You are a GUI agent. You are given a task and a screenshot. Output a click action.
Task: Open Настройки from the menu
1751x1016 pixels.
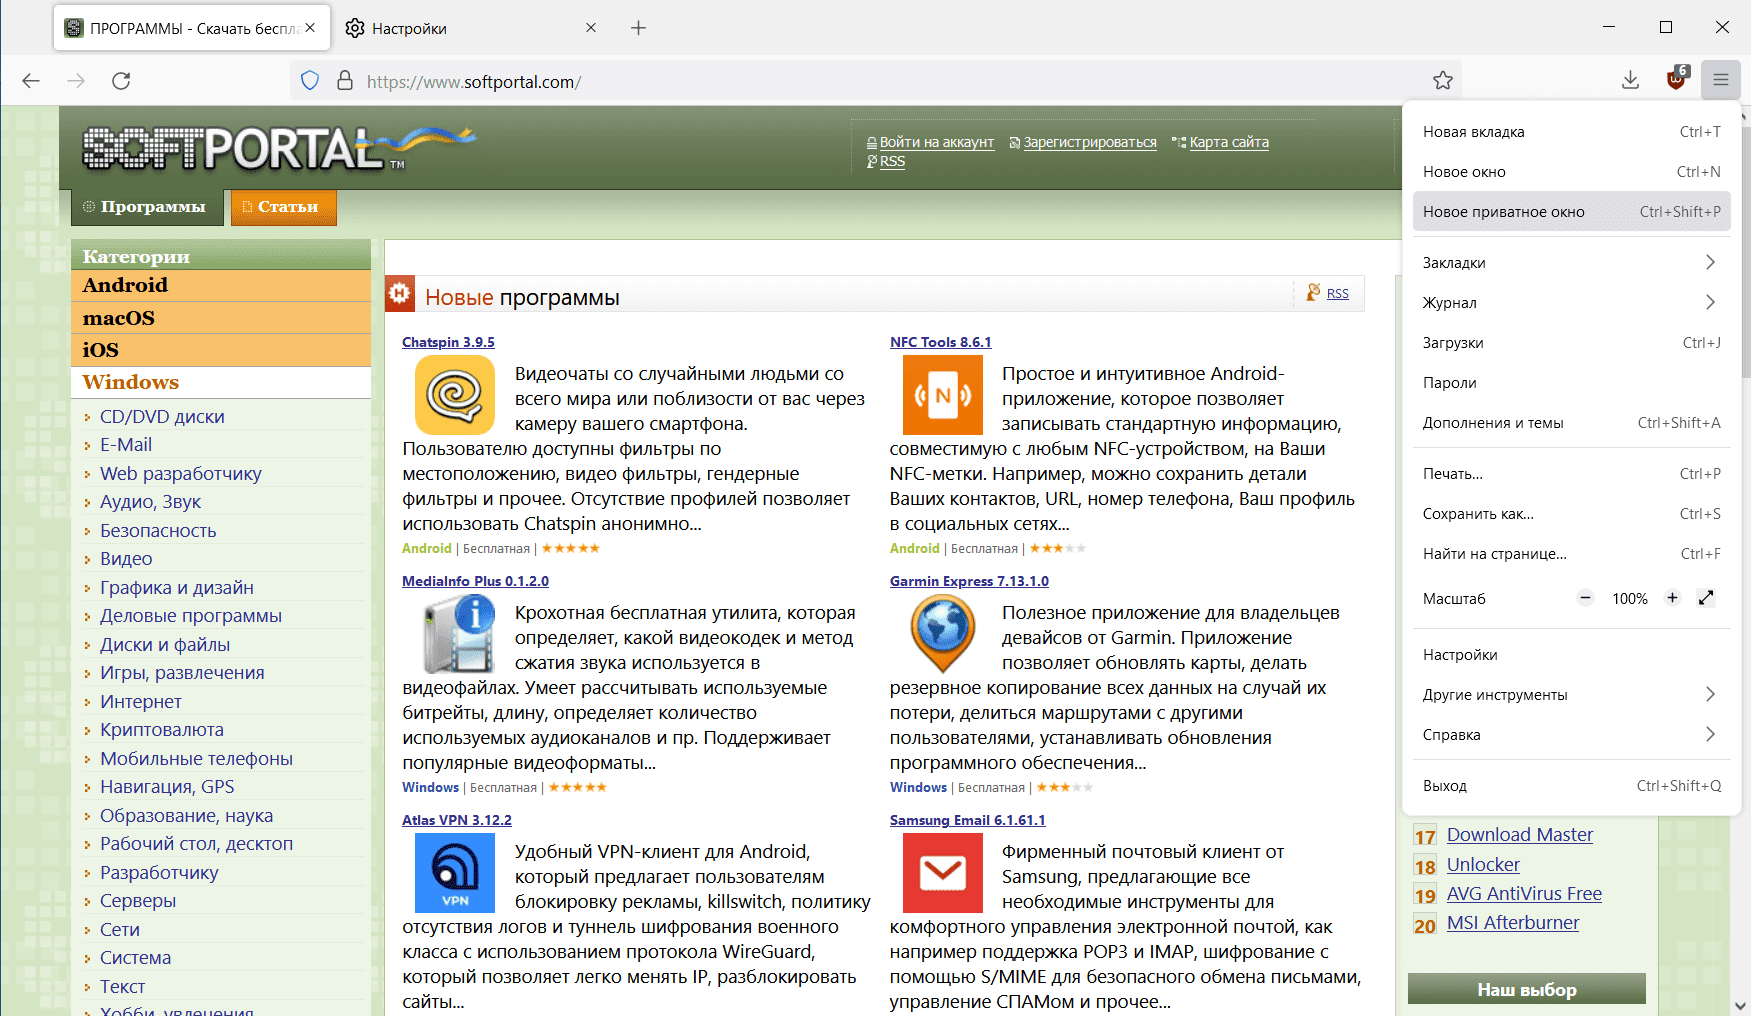(x=1571, y=654)
